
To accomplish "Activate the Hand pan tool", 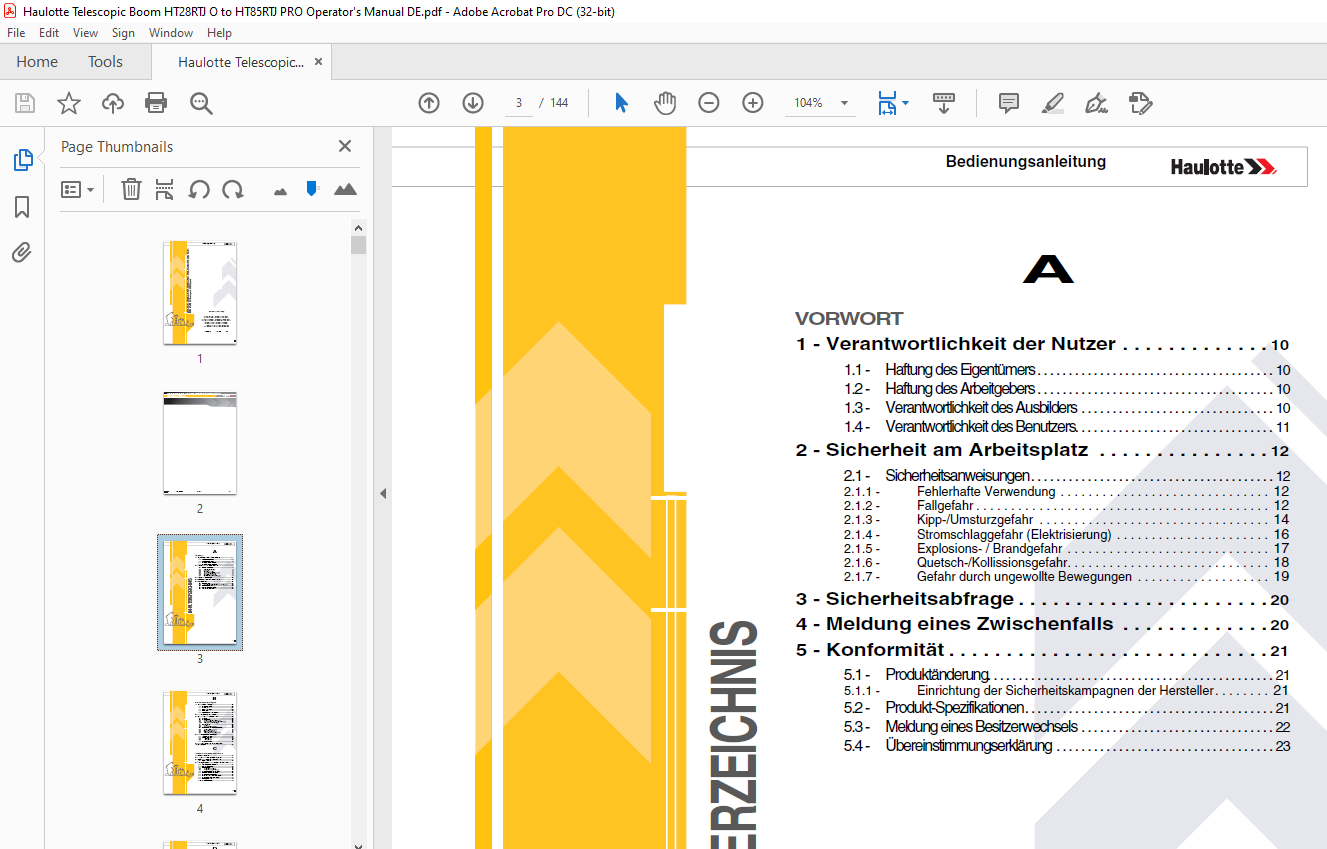I will coord(665,103).
